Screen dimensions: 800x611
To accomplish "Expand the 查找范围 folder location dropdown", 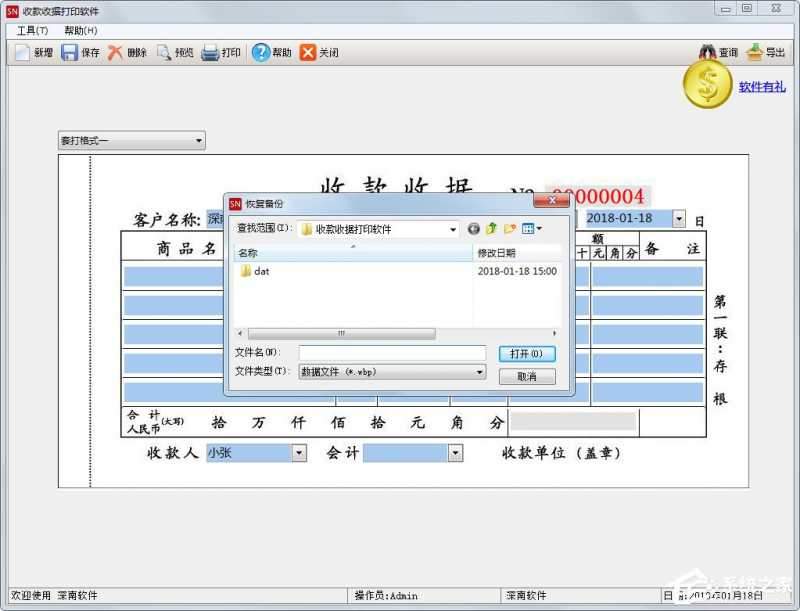I will [453, 229].
